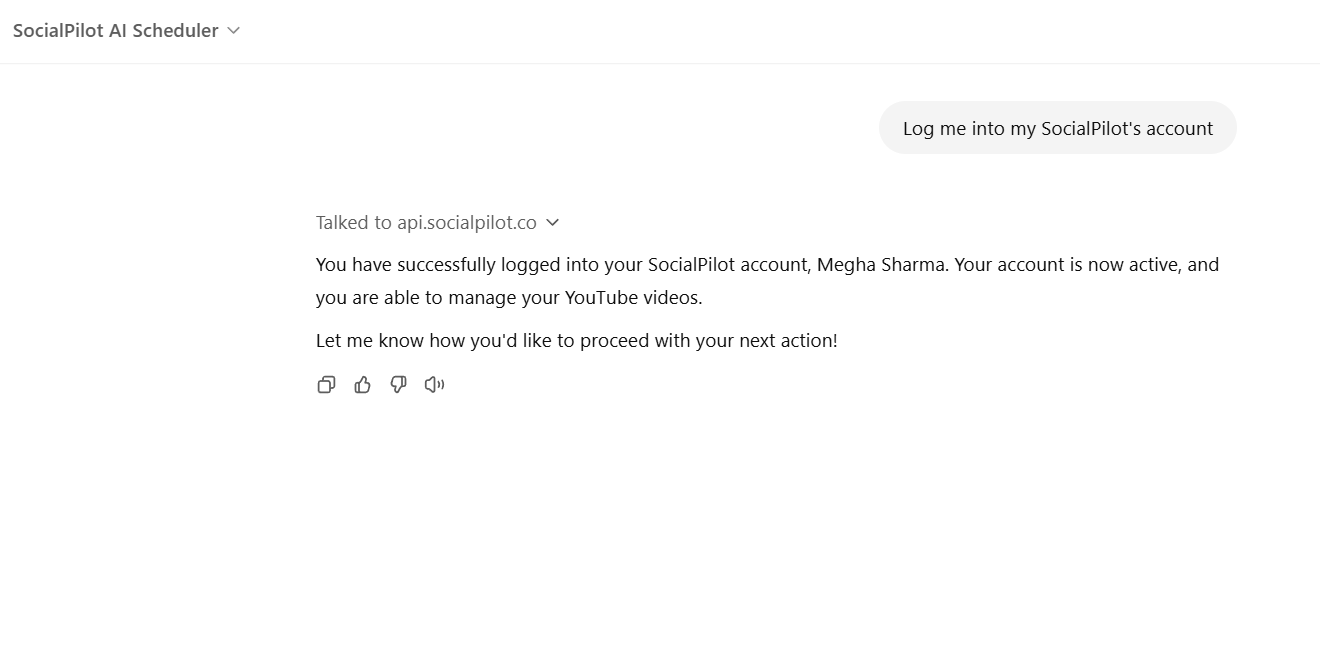Click the copy icon below the message
The width and height of the screenshot is (1320, 649).
click(326, 384)
